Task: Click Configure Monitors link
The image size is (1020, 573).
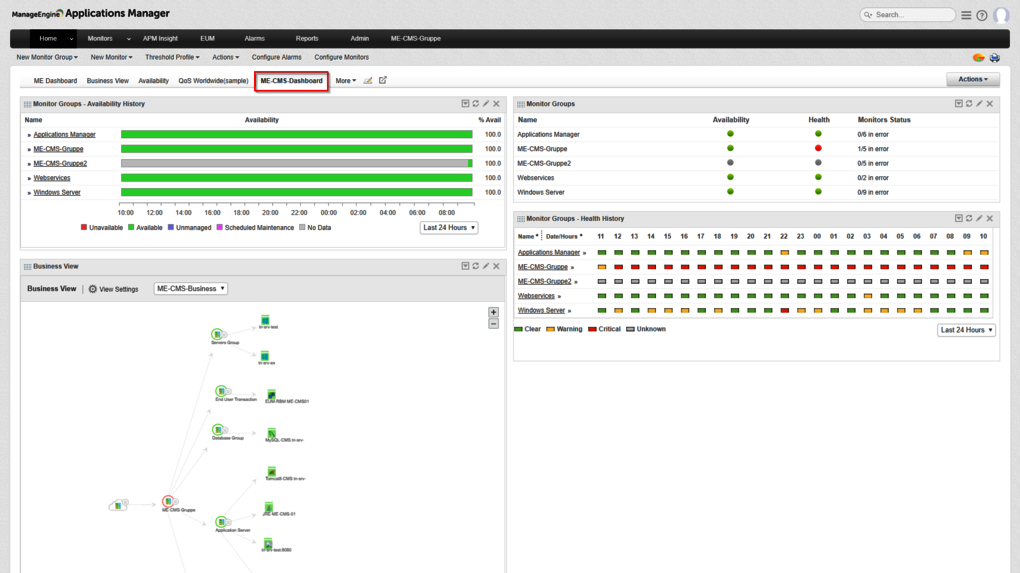Action: pos(342,57)
